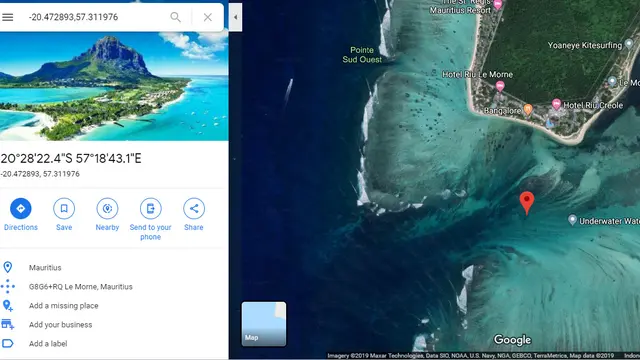Click the plus code dots icon
640x360 pixels.
pyautogui.click(x=7, y=287)
